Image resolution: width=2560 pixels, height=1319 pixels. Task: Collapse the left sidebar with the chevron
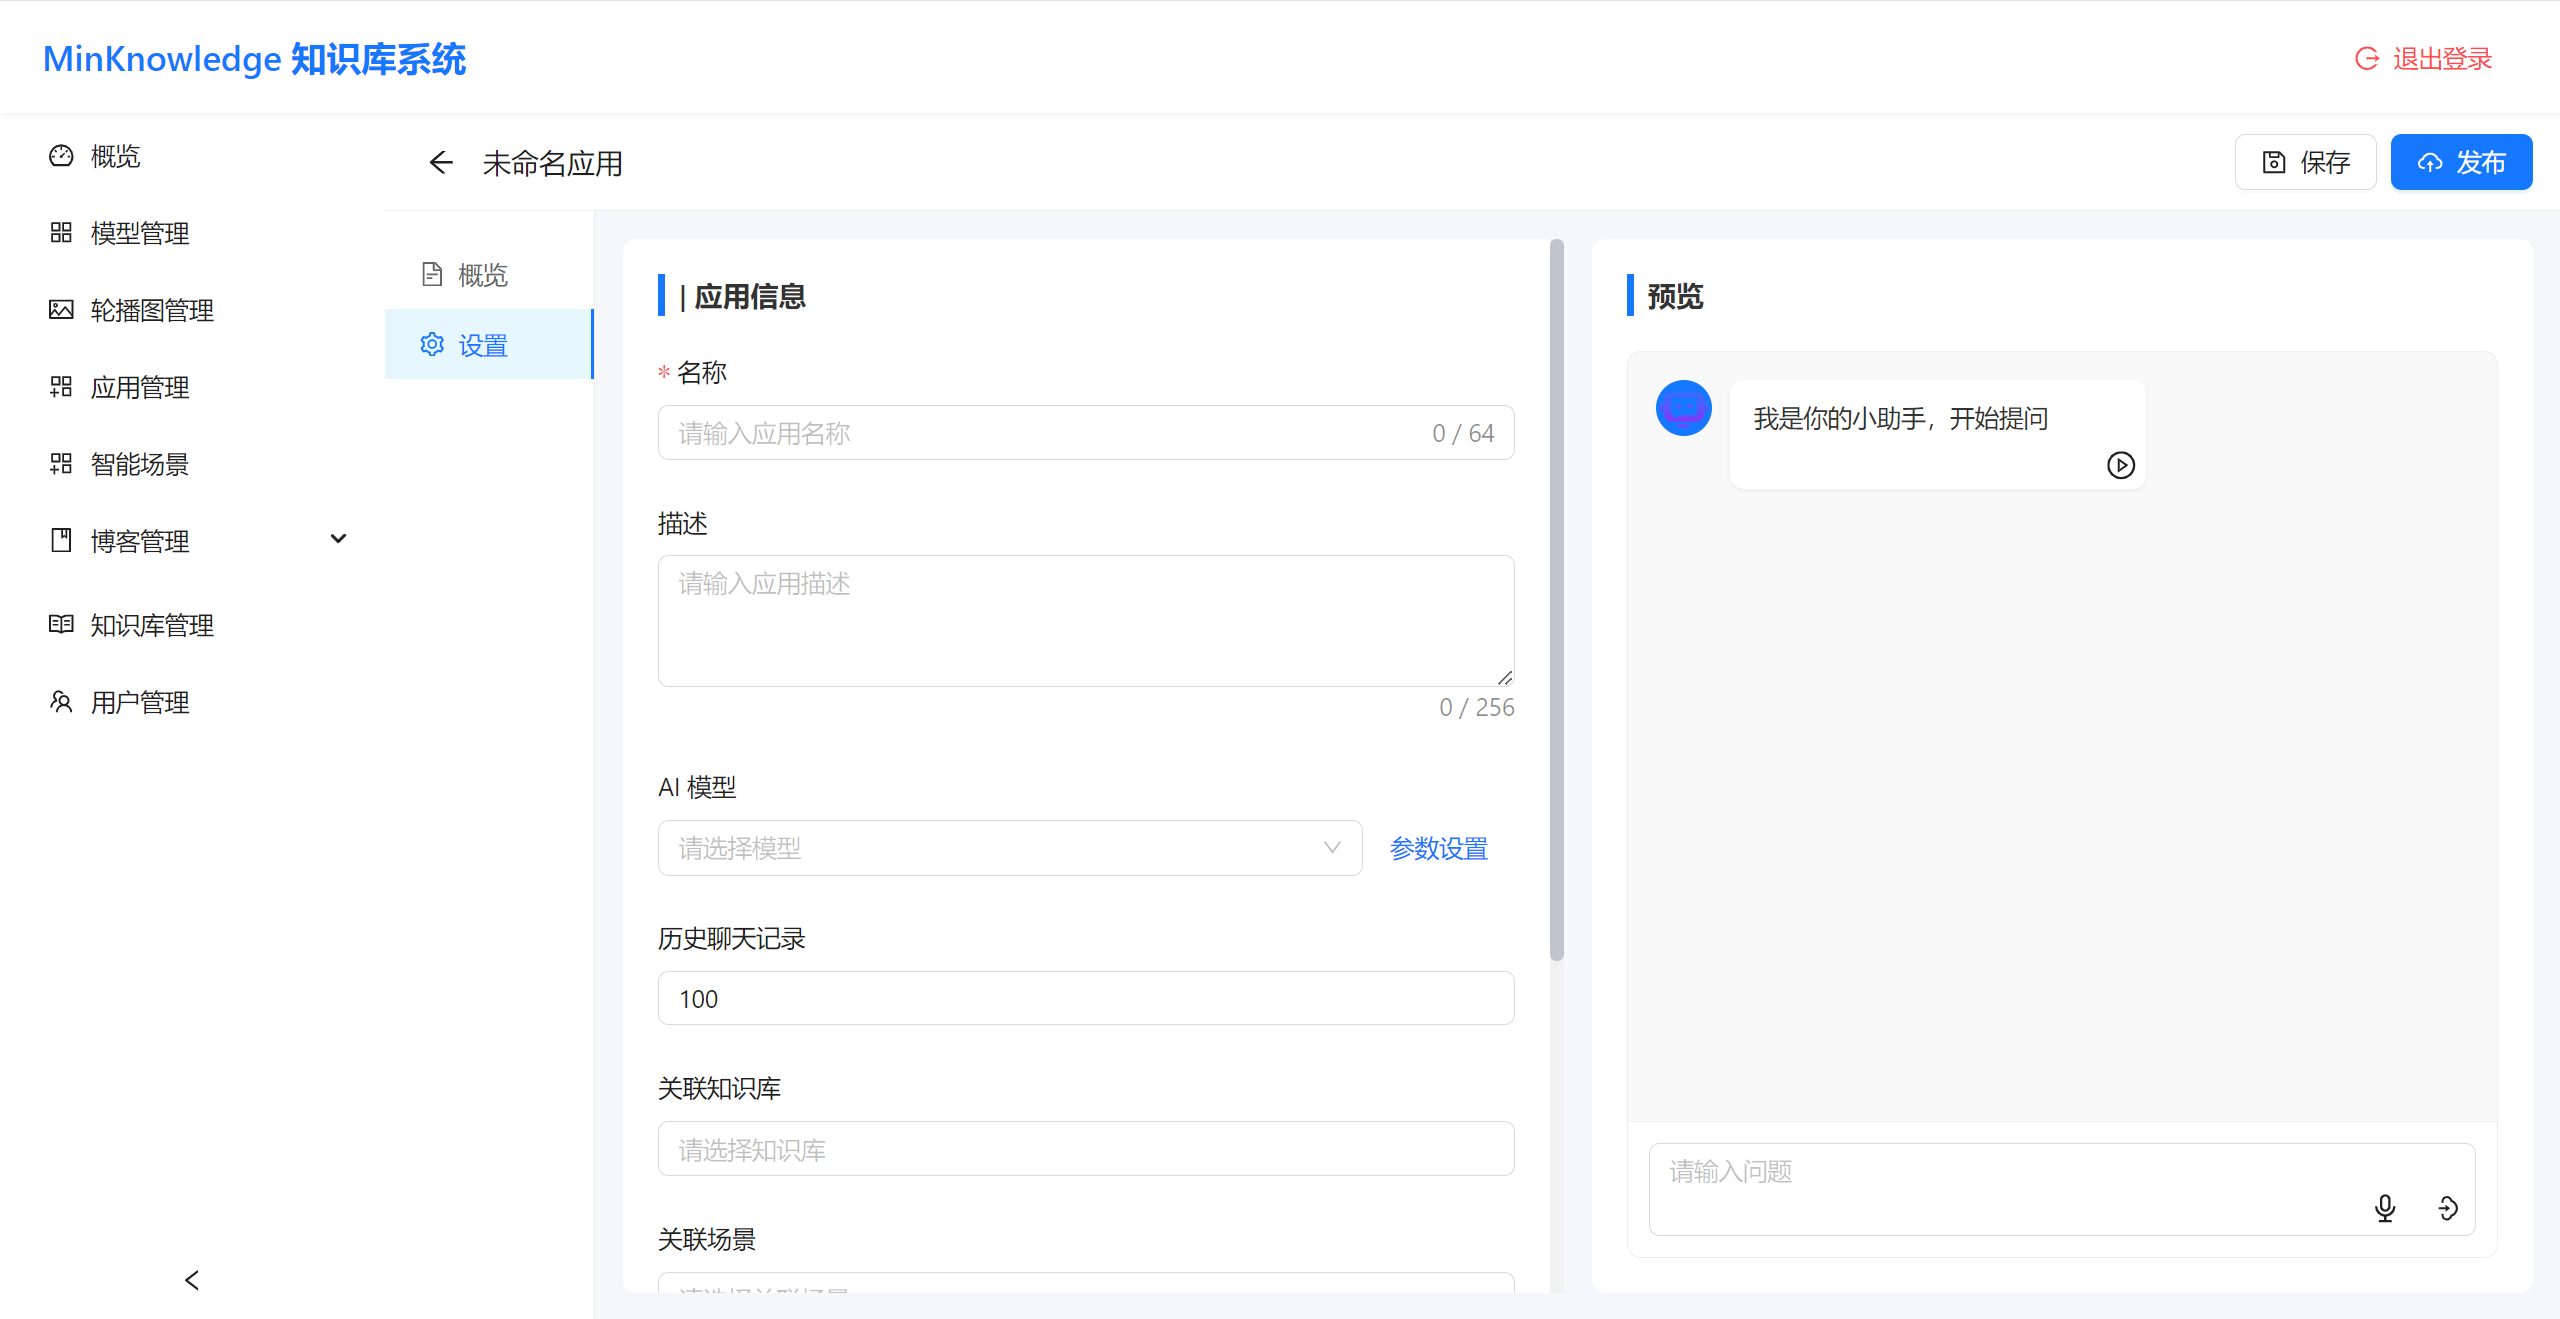coord(191,1279)
